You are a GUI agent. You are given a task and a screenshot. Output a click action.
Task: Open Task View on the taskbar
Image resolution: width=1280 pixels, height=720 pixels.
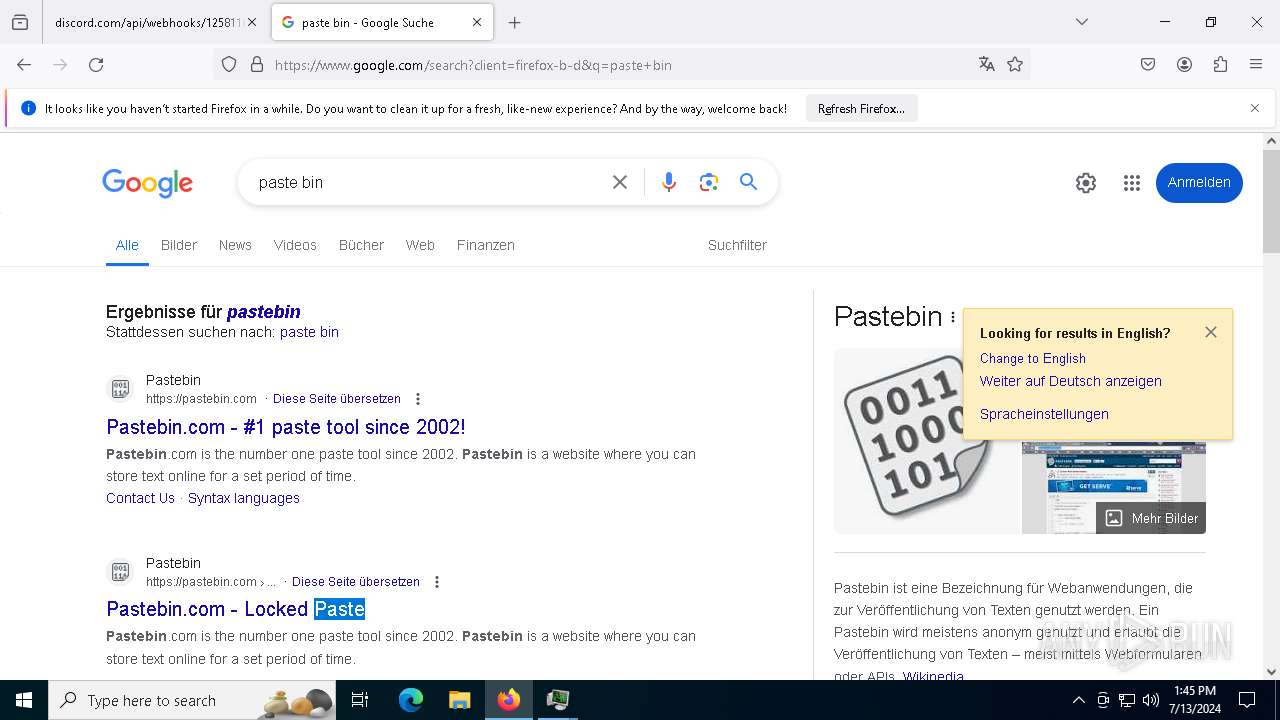[x=360, y=700]
